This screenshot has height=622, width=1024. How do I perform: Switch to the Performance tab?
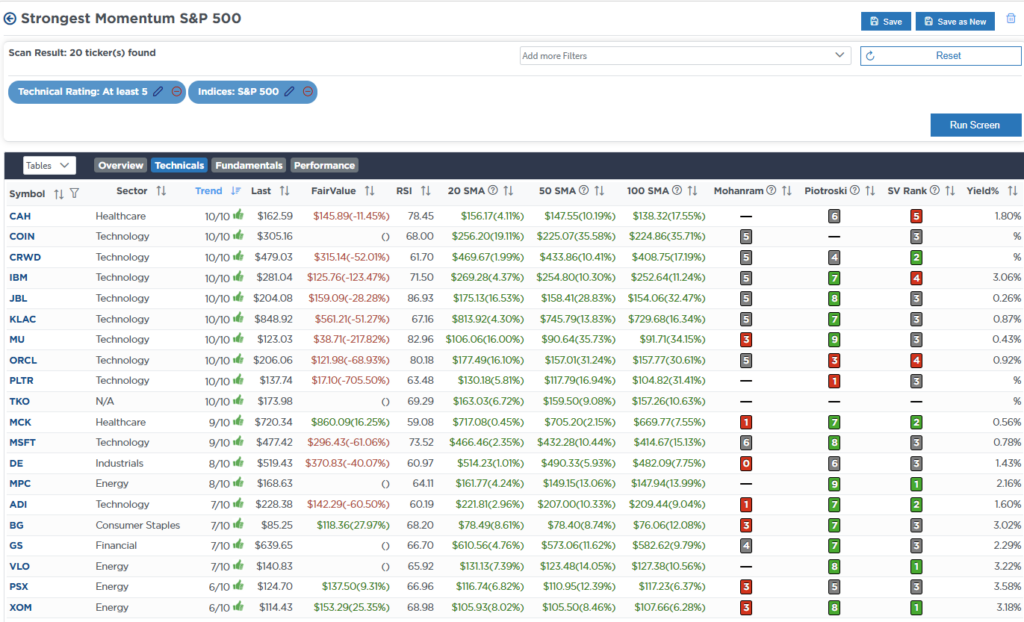(325, 165)
